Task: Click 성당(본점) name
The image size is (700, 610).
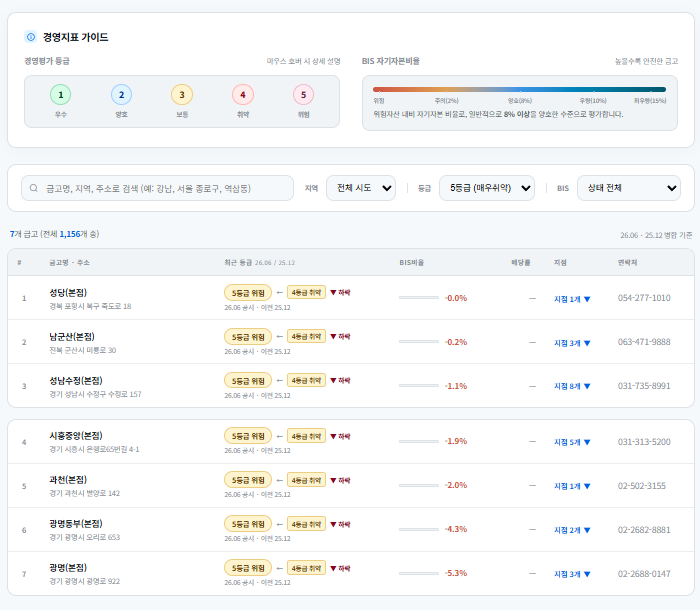Action: coord(68,292)
